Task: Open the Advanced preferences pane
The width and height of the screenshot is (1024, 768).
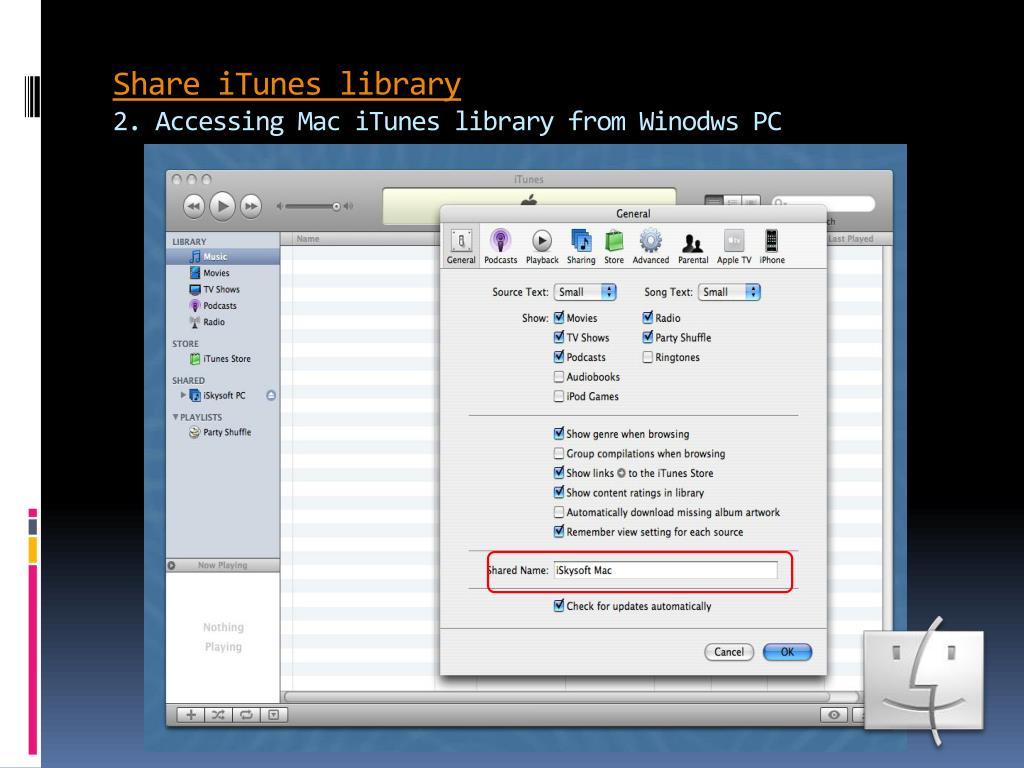Action: click(x=650, y=246)
